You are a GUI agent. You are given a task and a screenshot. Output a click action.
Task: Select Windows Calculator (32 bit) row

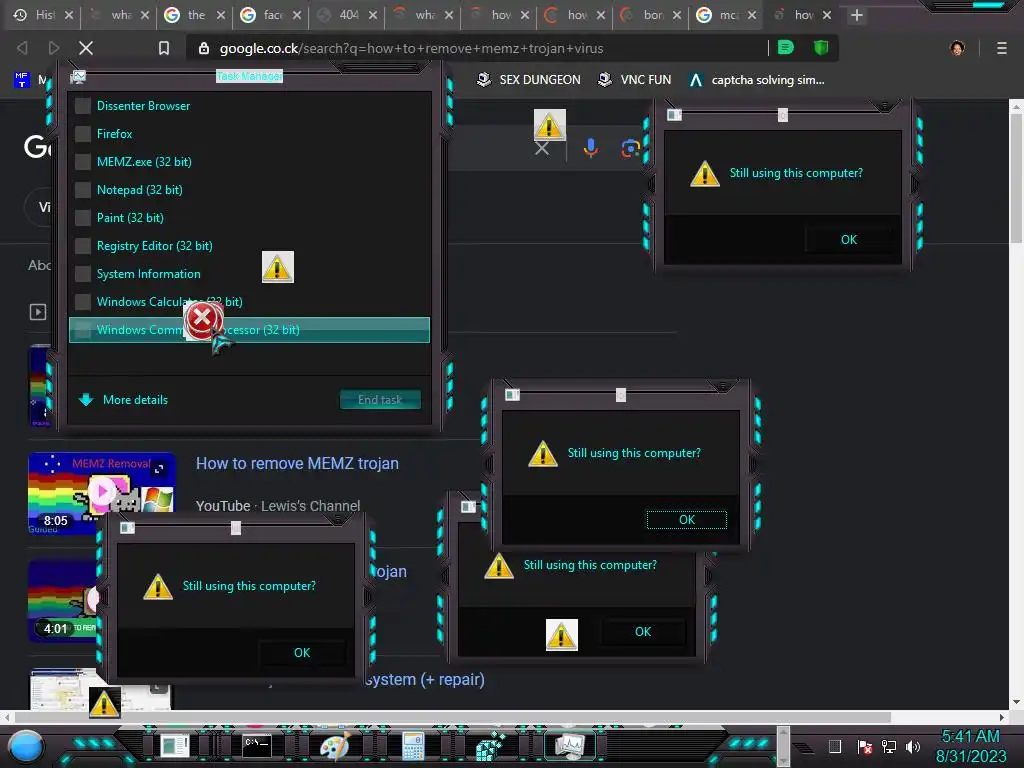coord(249,302)
